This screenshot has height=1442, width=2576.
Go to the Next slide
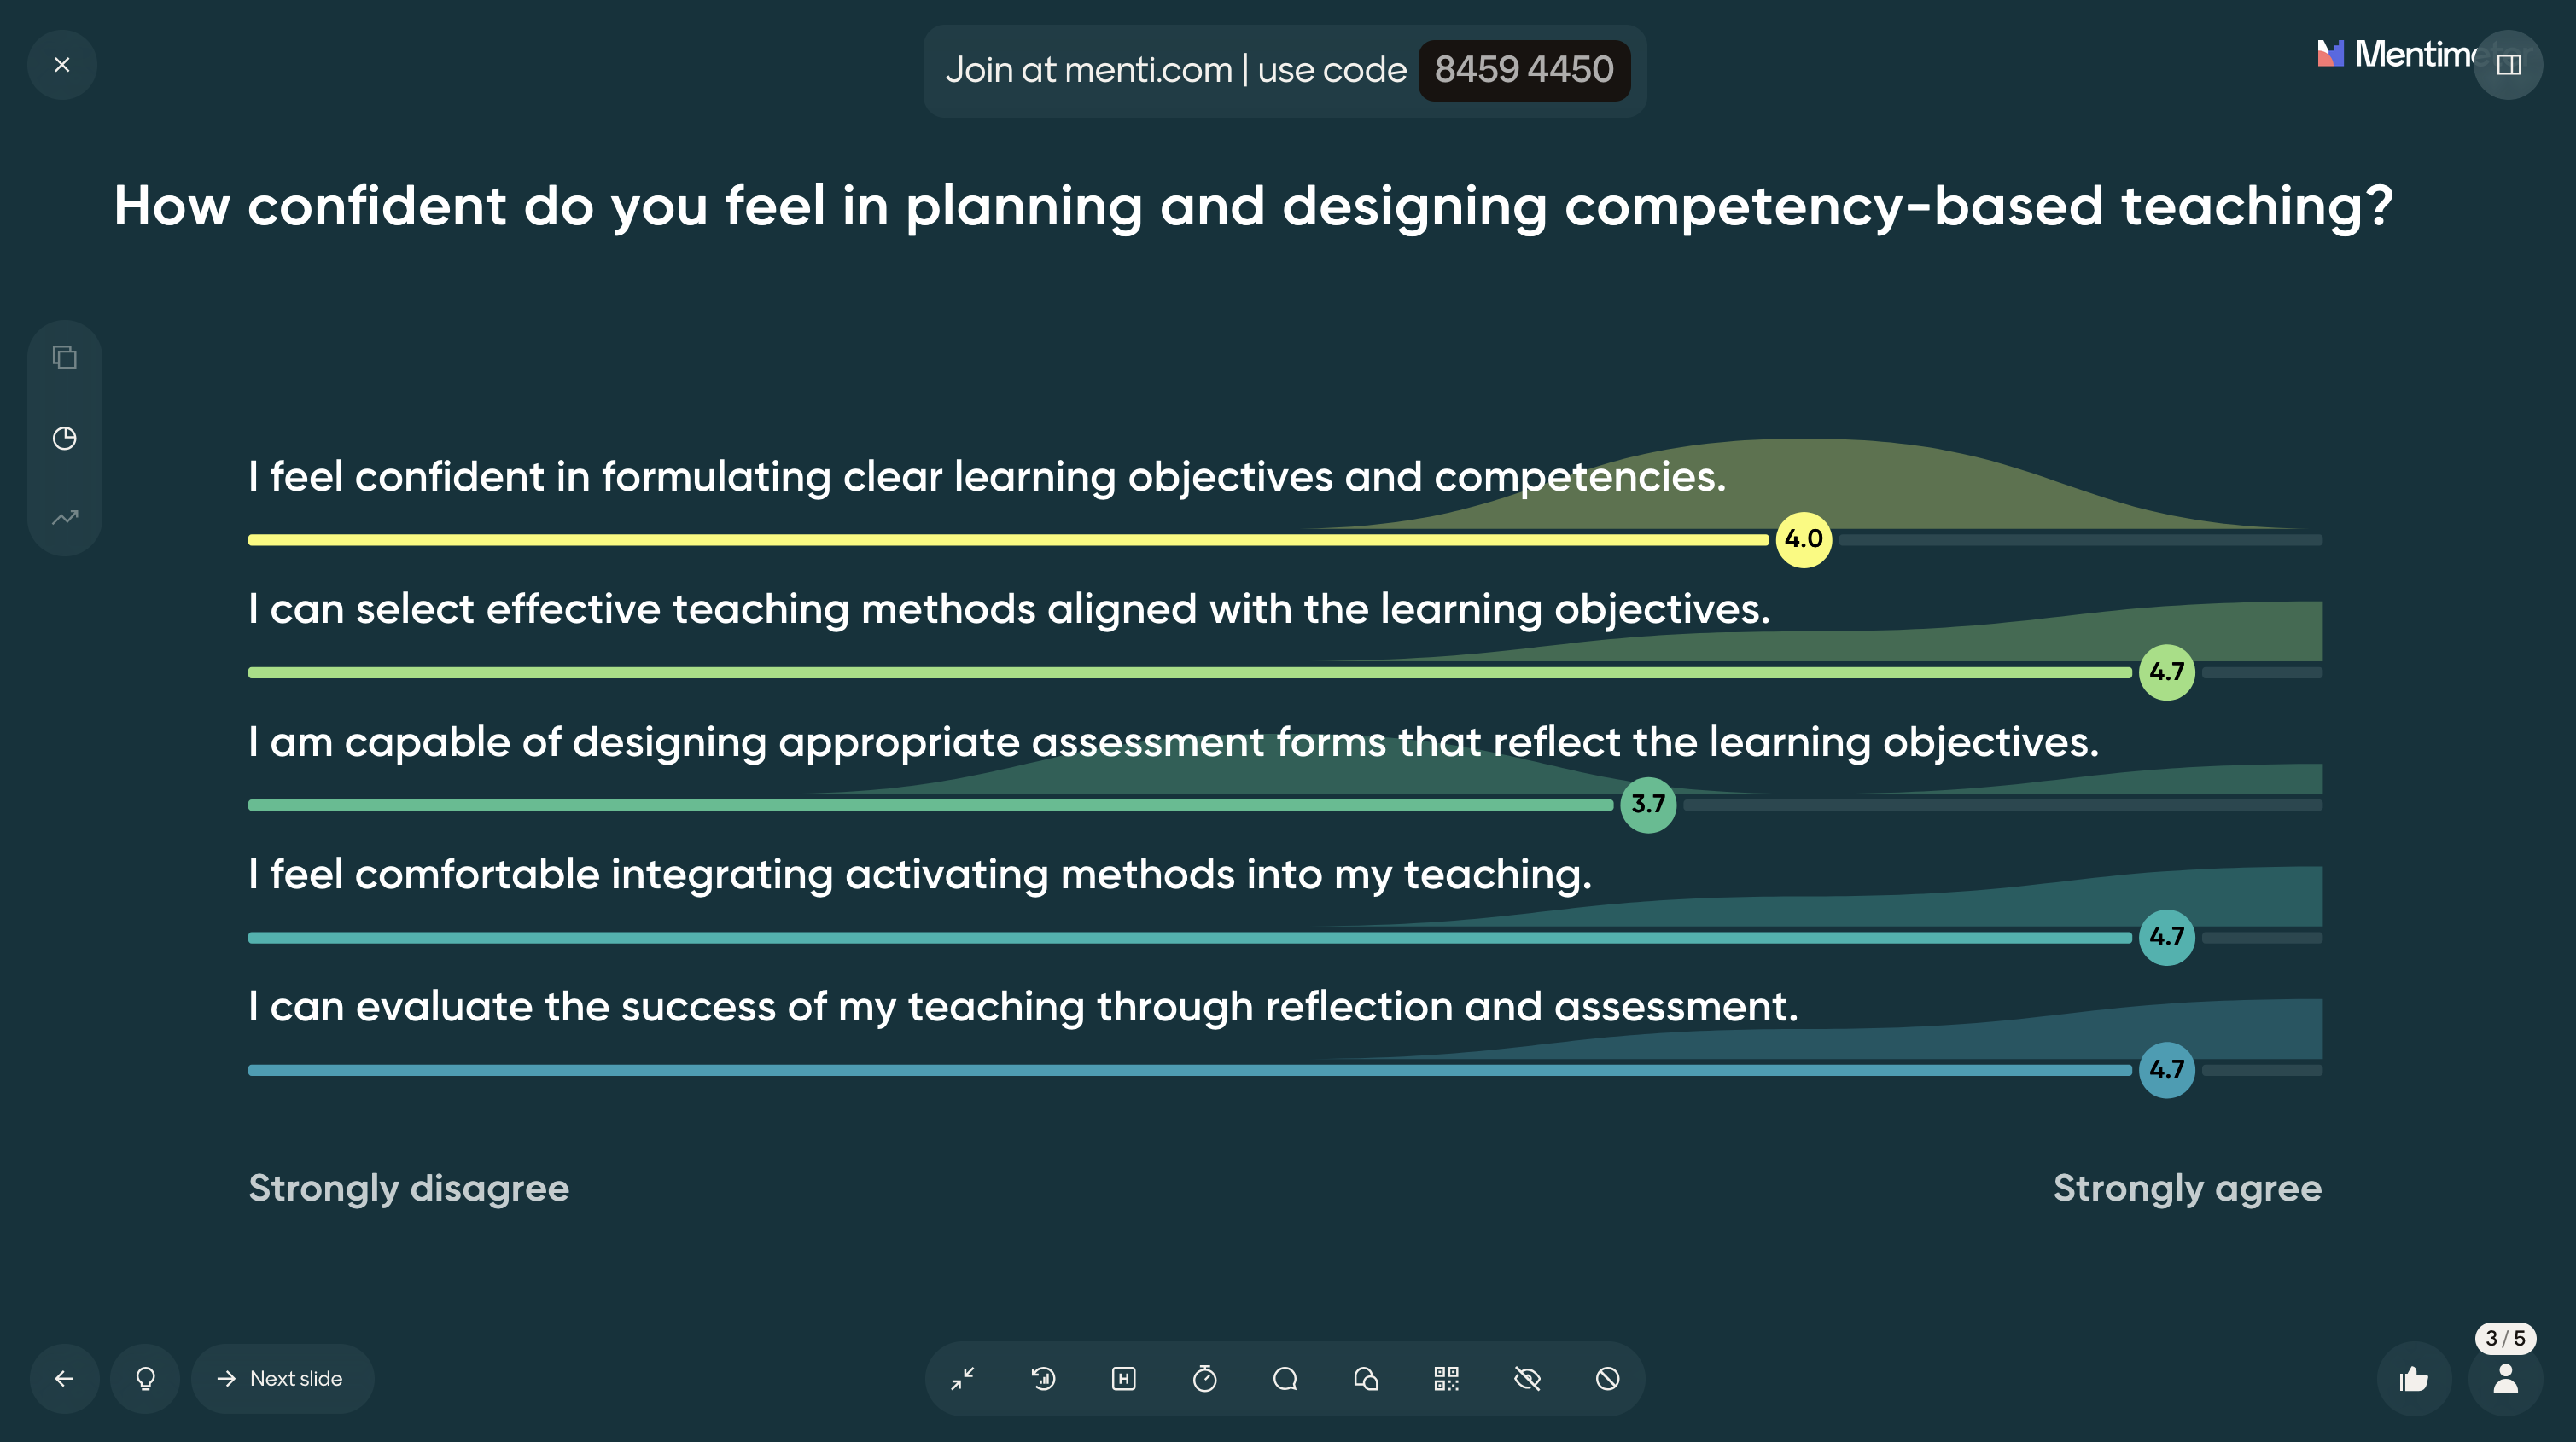(282, 1379)
